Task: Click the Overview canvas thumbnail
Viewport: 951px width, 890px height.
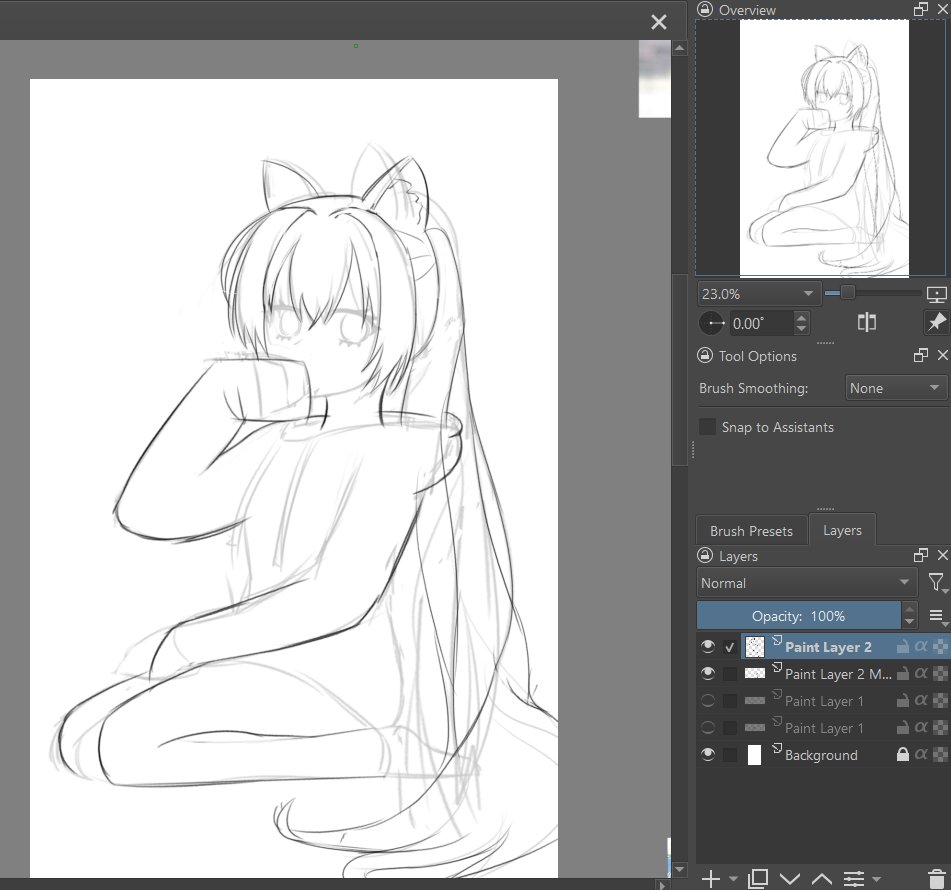Action: (x=824, y=148)
